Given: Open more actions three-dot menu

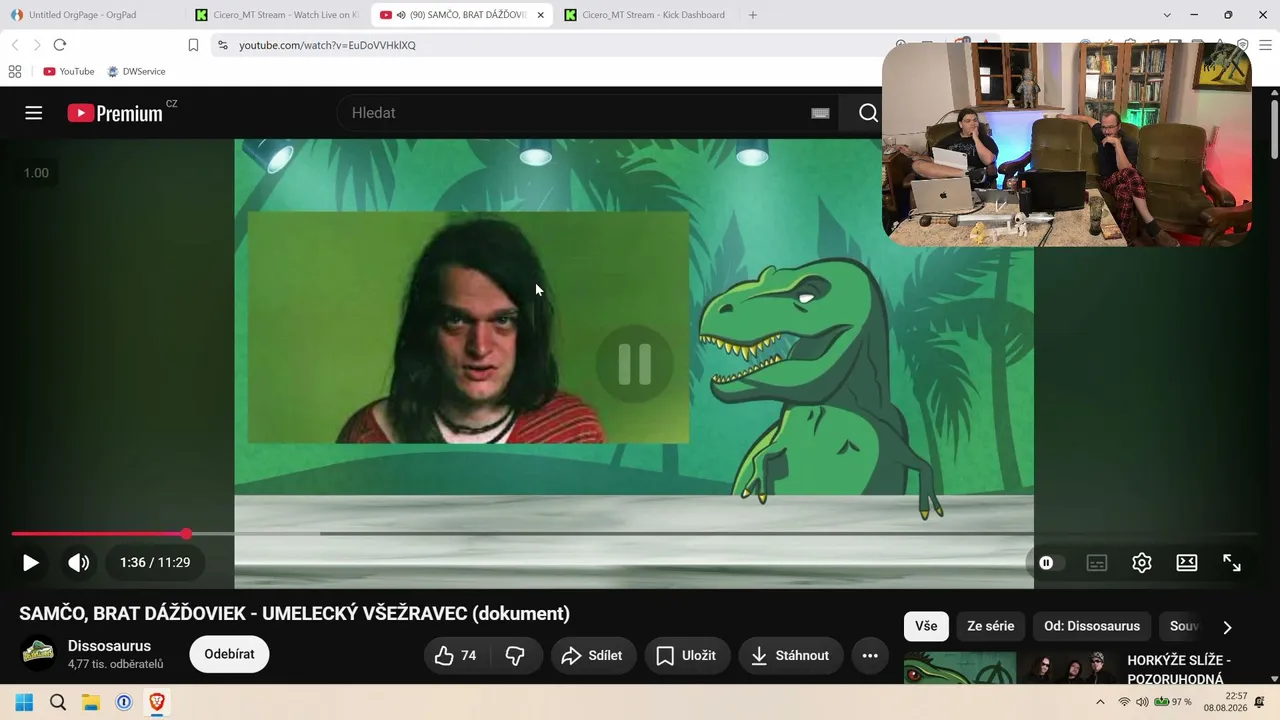Looking at the screenshot, I should tap(870, 656).
